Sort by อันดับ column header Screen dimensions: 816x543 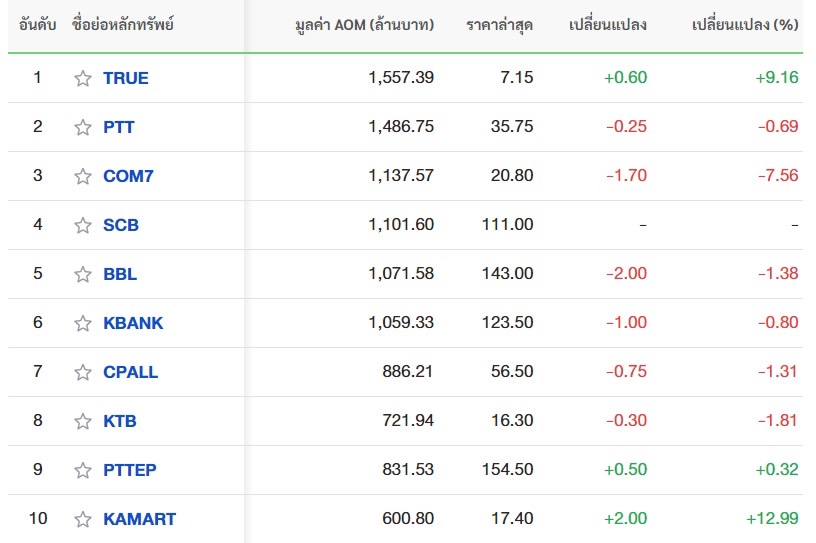37,24
